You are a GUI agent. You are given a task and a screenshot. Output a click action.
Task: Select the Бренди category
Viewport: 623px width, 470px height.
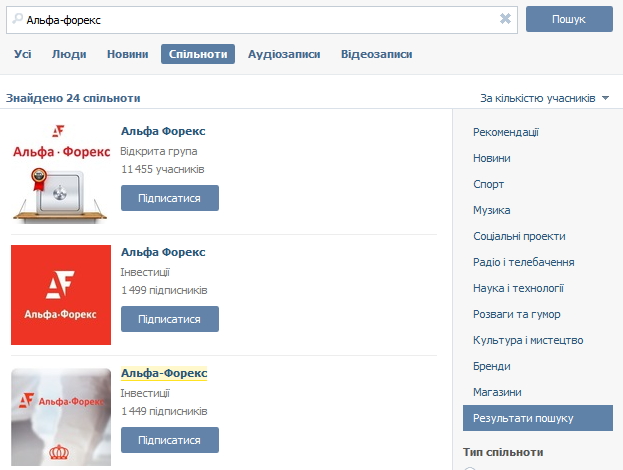tap(491, 366)
